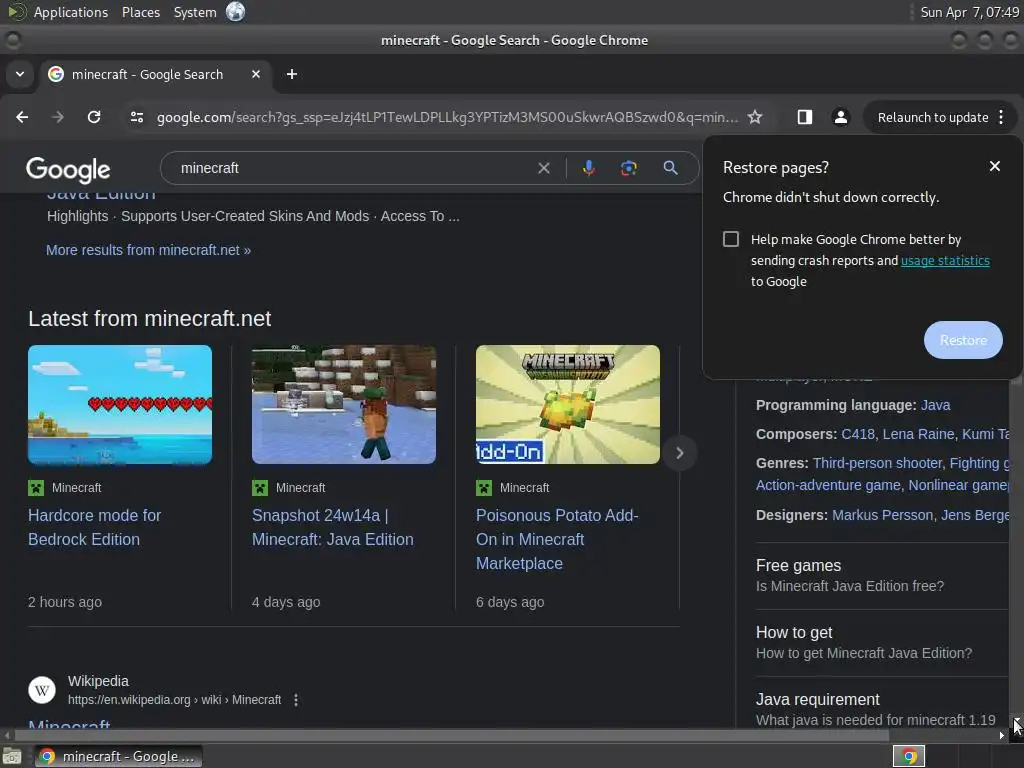Clear the Google search box text
The image size is (1024, 768).
(543, 168)
